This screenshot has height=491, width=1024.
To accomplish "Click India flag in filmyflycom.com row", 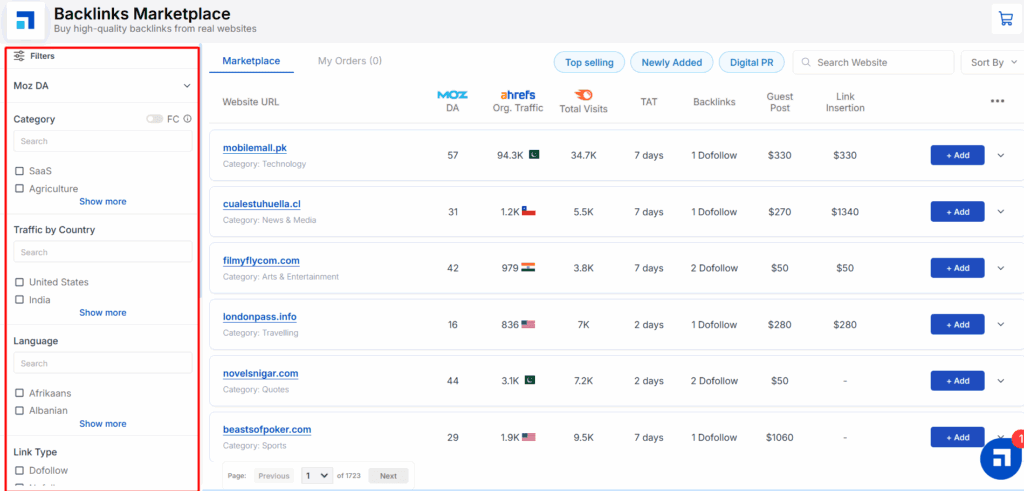I will (x=528, y=268).
